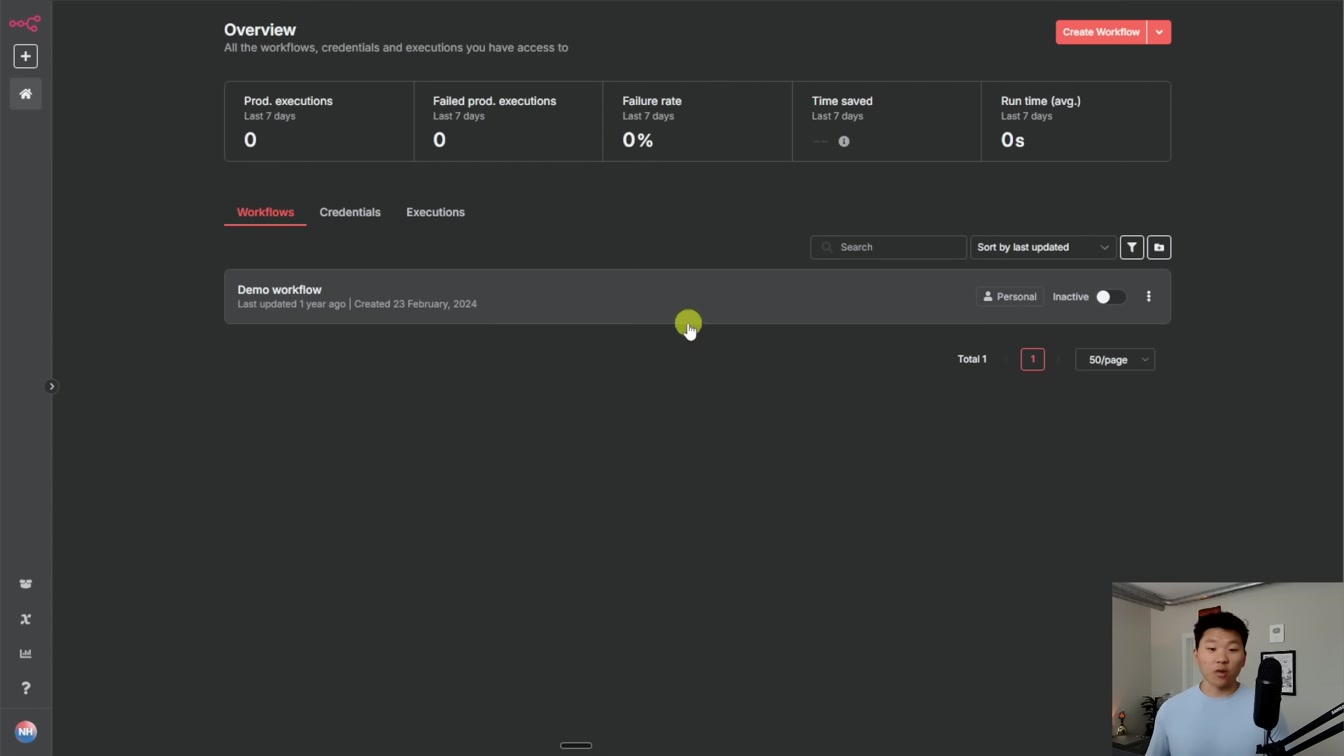Click the Personal project badge

[x=1009, y=297]
